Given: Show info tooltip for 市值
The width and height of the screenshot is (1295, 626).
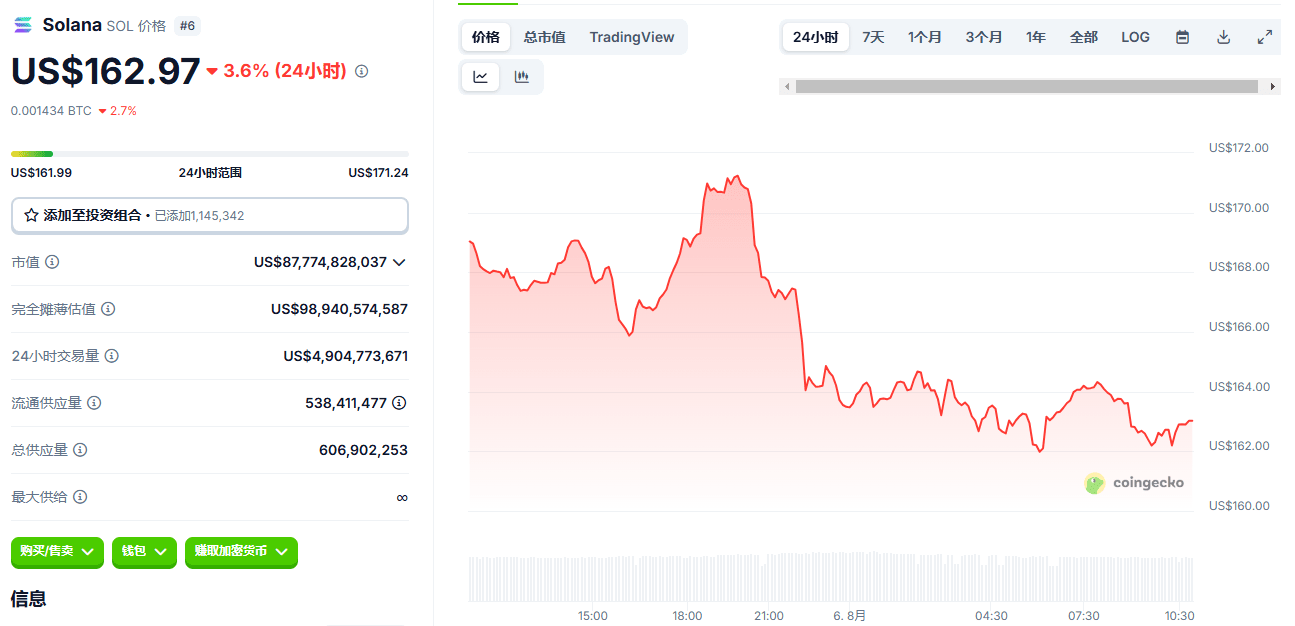Looking at the screenshot, I should coord(52,262).
